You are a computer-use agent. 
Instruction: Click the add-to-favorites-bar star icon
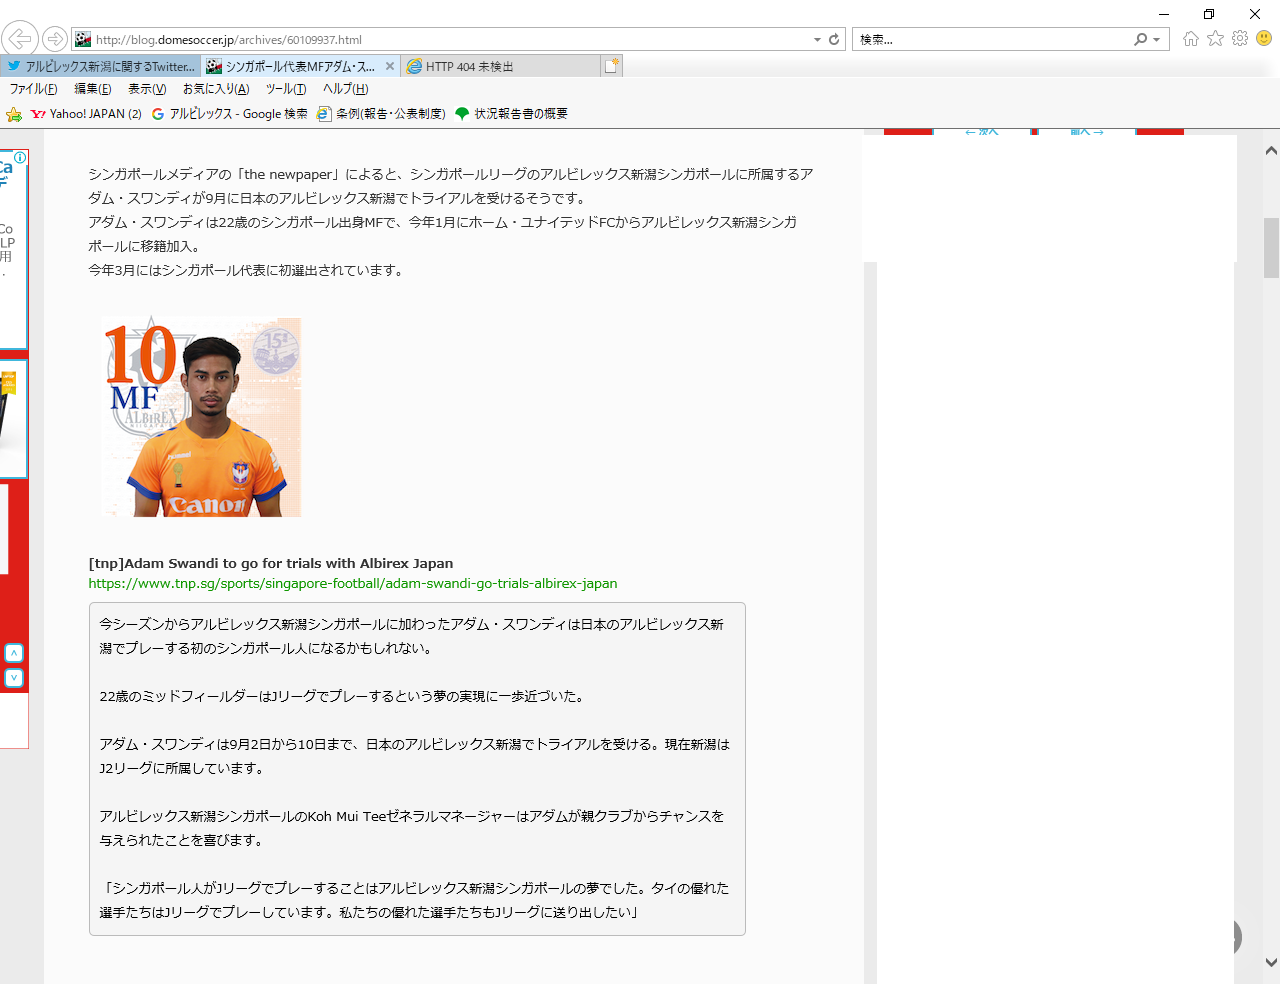click(x=14, y=114)
